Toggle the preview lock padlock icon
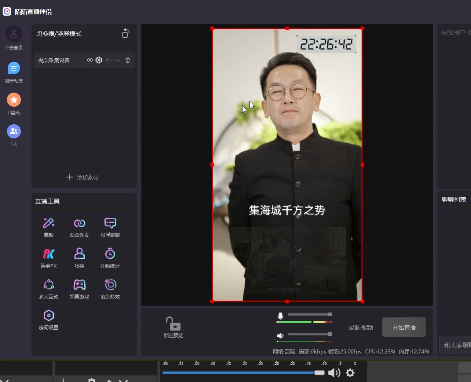The image size is (471, 382). [173, 324]
